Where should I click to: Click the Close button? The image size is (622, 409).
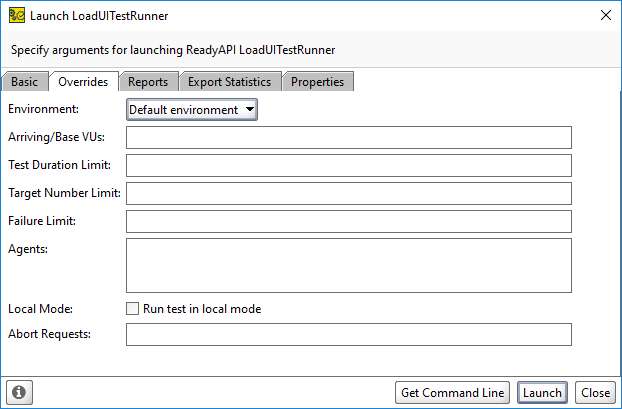[595, 393]
